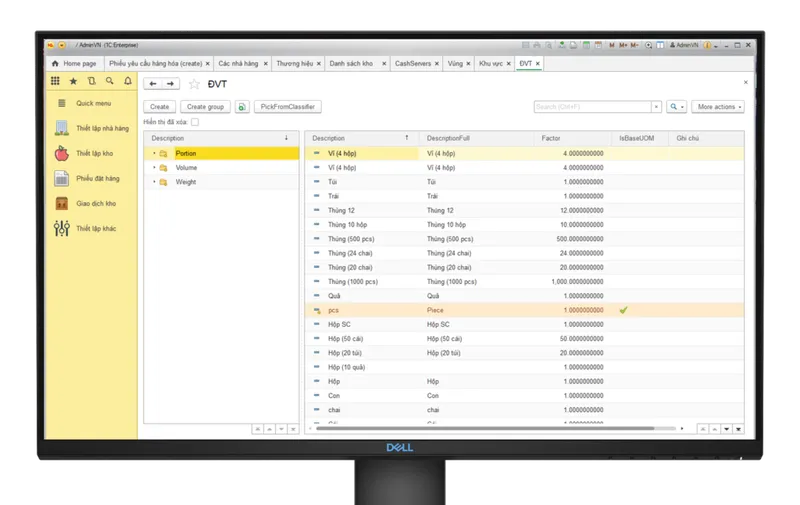
Task: Go forward with the right arrow button
Action: pos(170,84)
